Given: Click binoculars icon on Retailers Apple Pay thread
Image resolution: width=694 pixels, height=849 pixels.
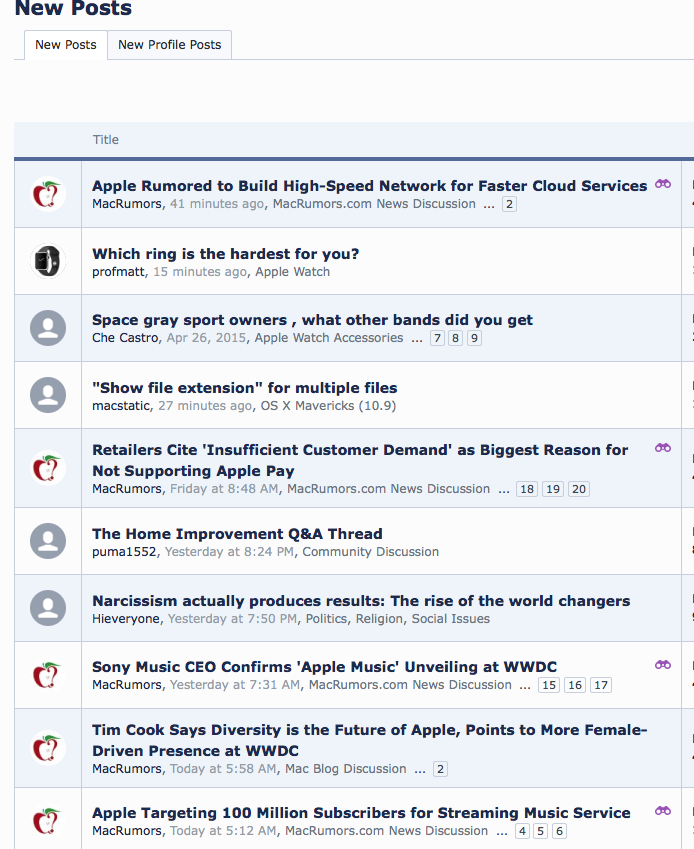Looking at the screenshot, I should 663,448.
